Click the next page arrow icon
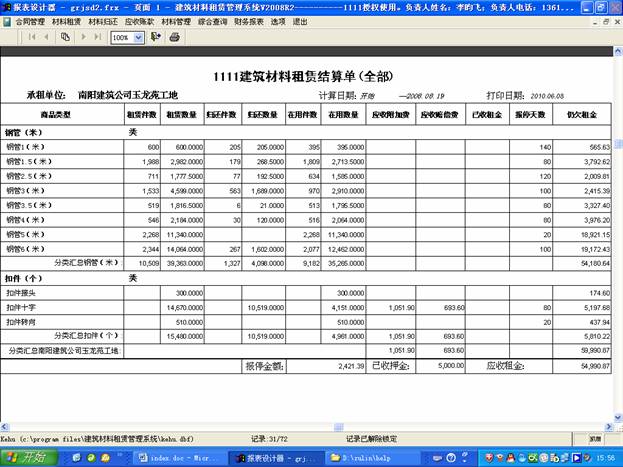The height and width of the screenshot is (467, 623). click(83, 37)
